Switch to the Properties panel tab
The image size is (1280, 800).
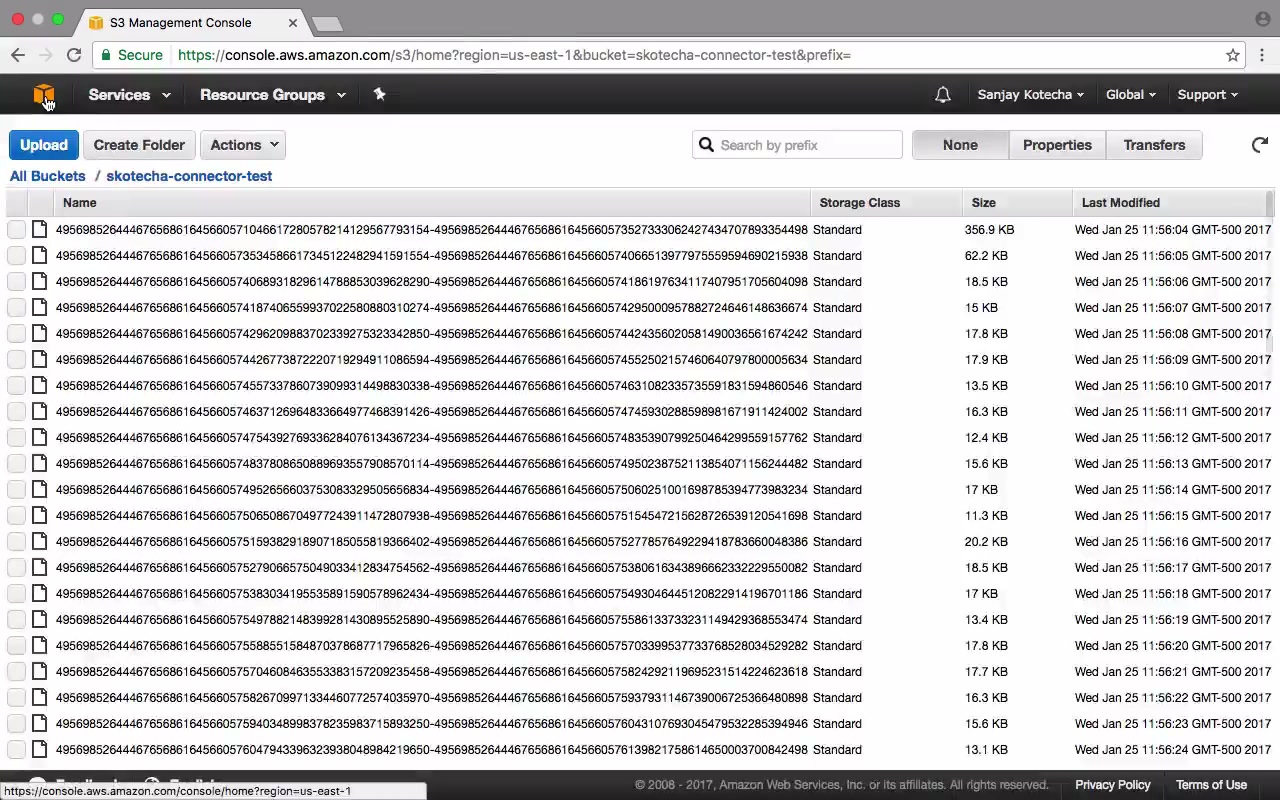1057,145
